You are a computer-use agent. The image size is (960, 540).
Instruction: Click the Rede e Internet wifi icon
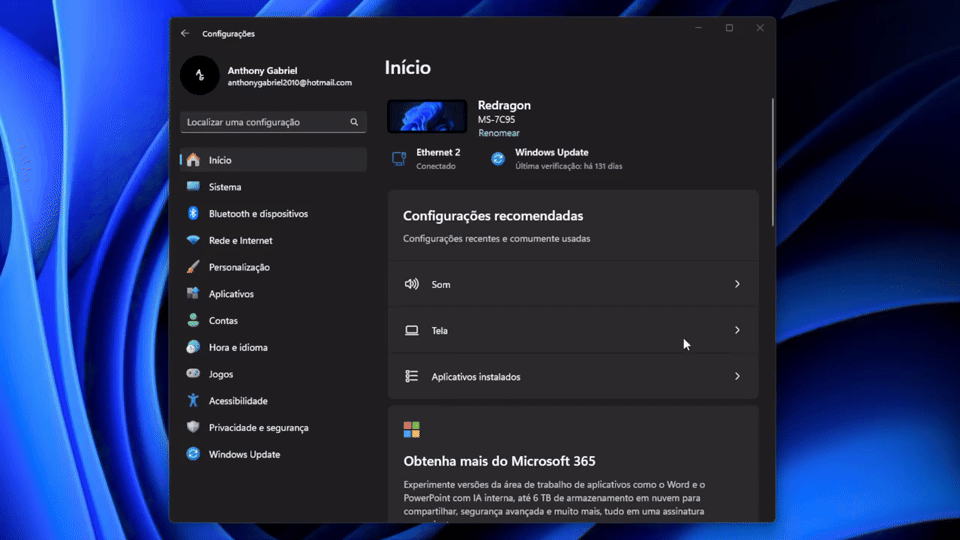pos(193,240)
